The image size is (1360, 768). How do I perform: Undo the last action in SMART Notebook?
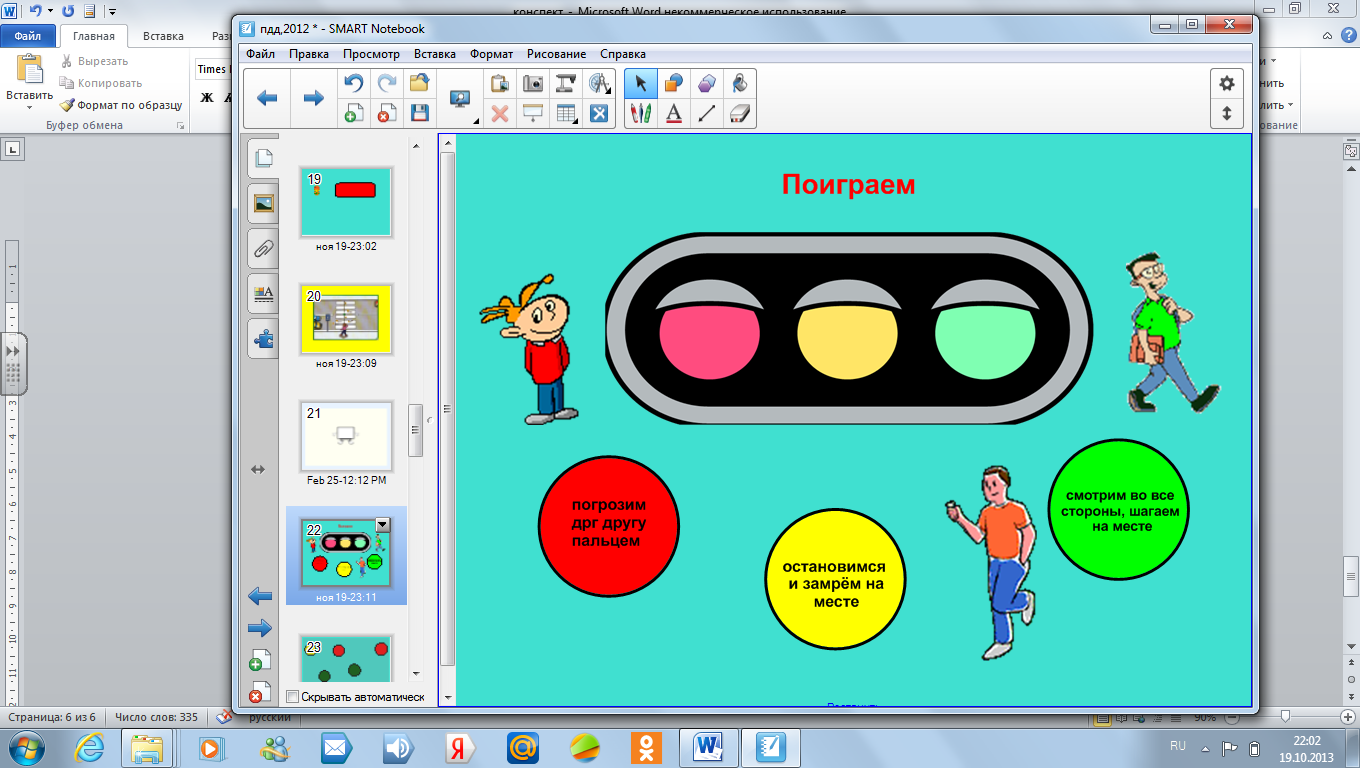(353, 84)
